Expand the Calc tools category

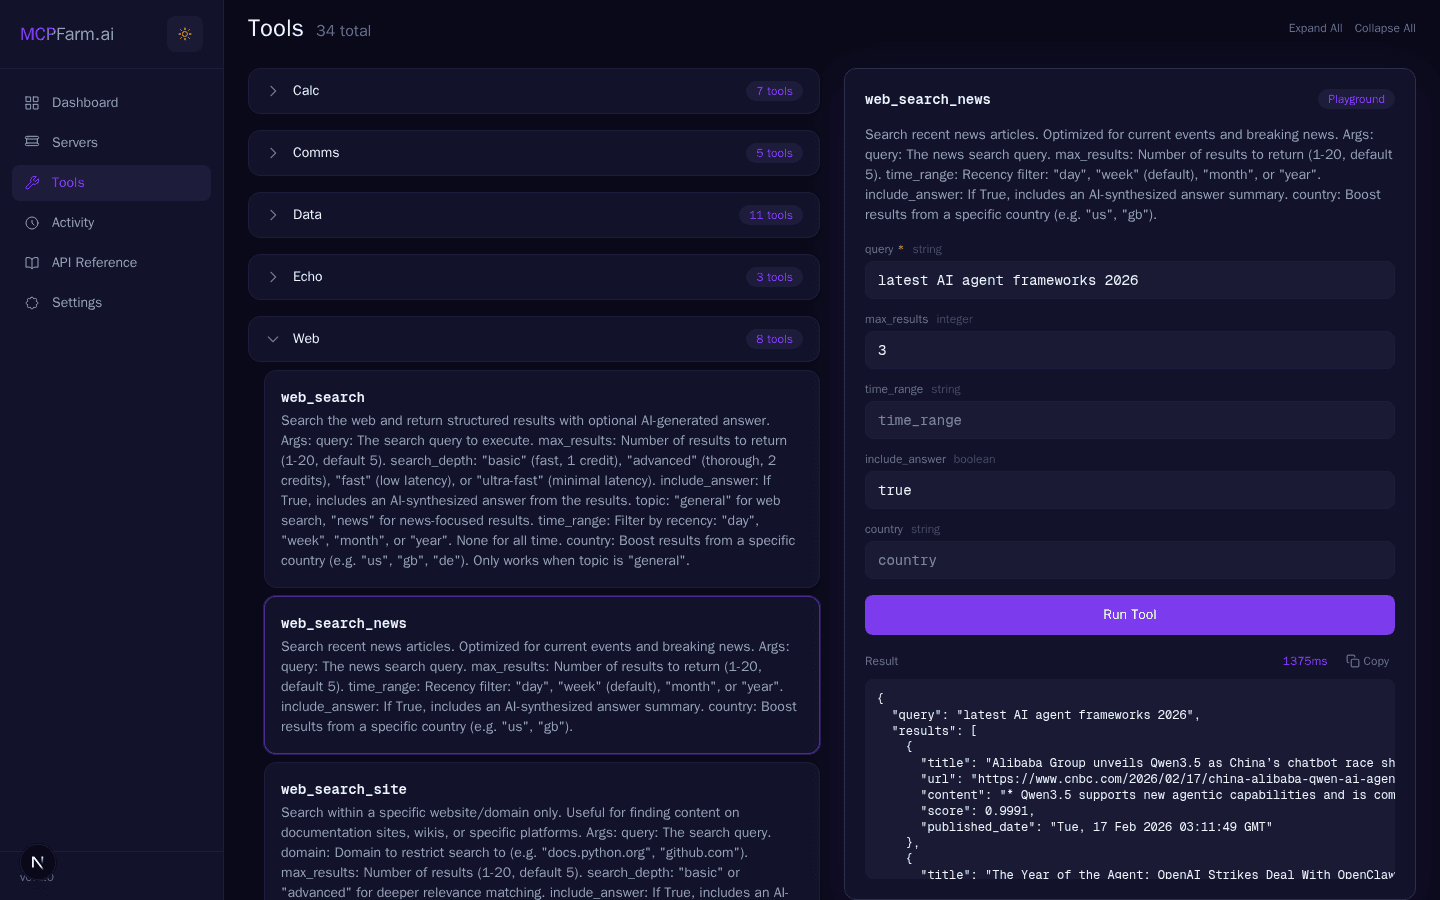coord(533,91)
